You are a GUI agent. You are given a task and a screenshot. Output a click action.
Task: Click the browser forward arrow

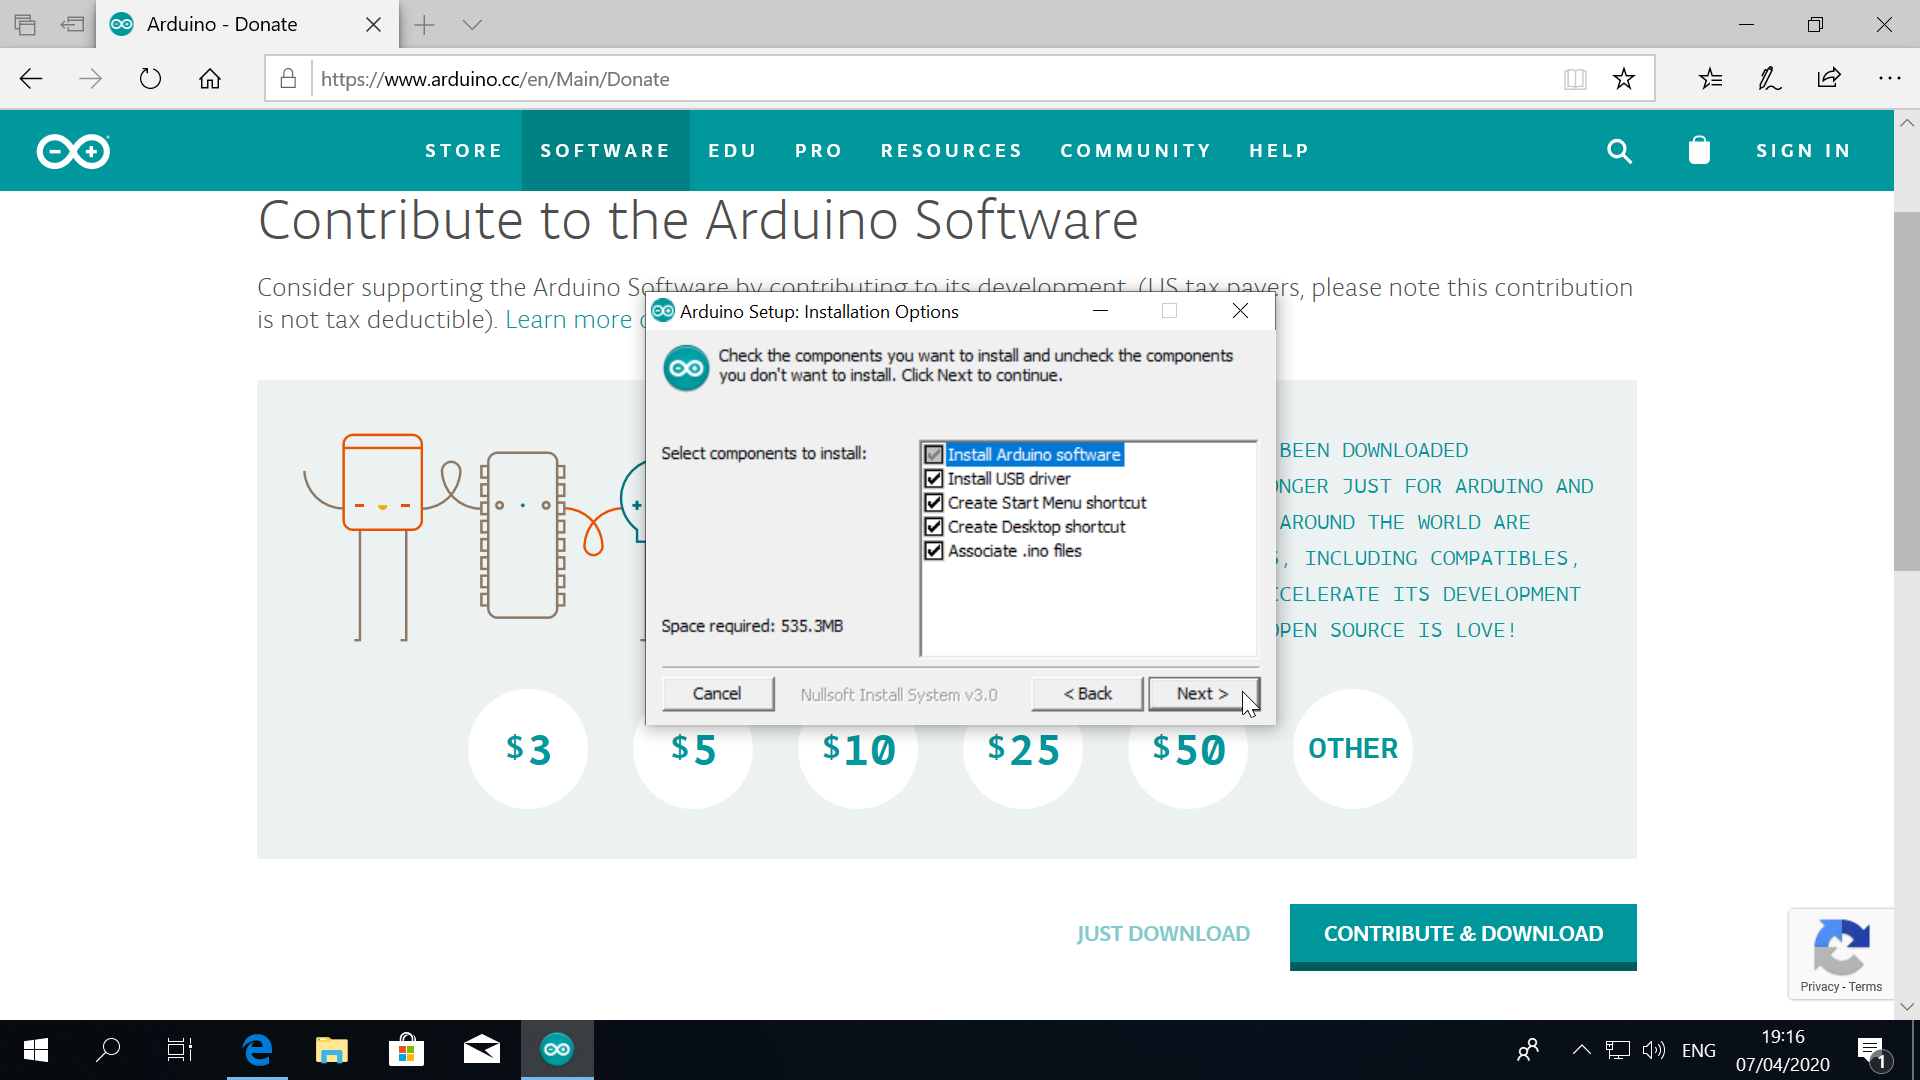click(90, 79)
